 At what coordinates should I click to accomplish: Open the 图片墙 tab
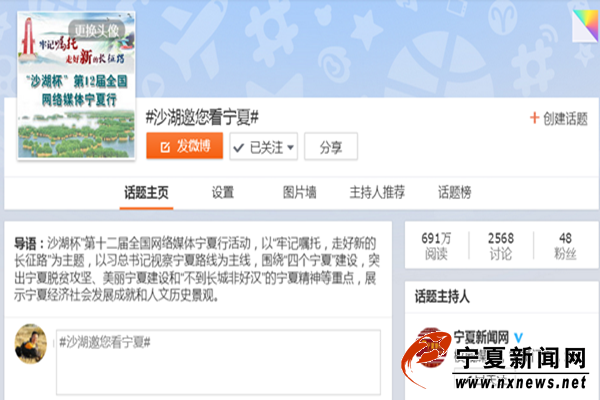[299, 192]
